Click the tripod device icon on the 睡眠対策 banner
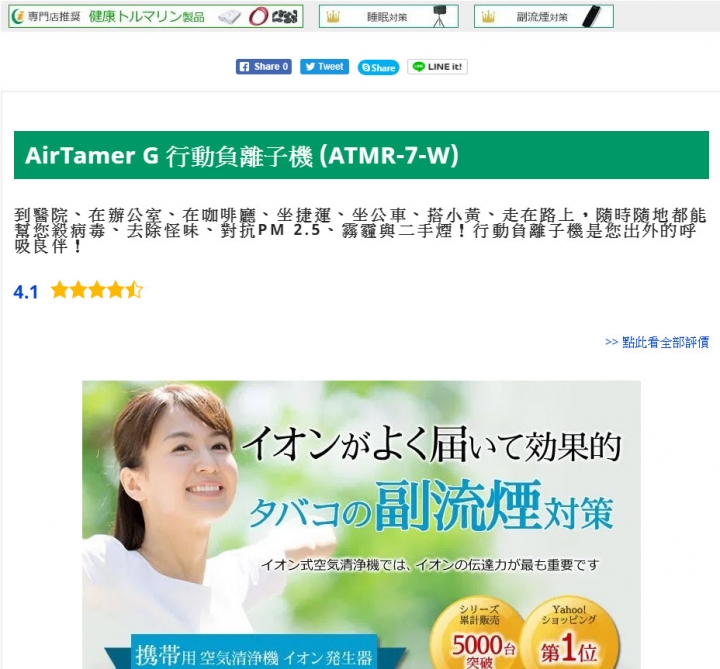 pos(439,17)
